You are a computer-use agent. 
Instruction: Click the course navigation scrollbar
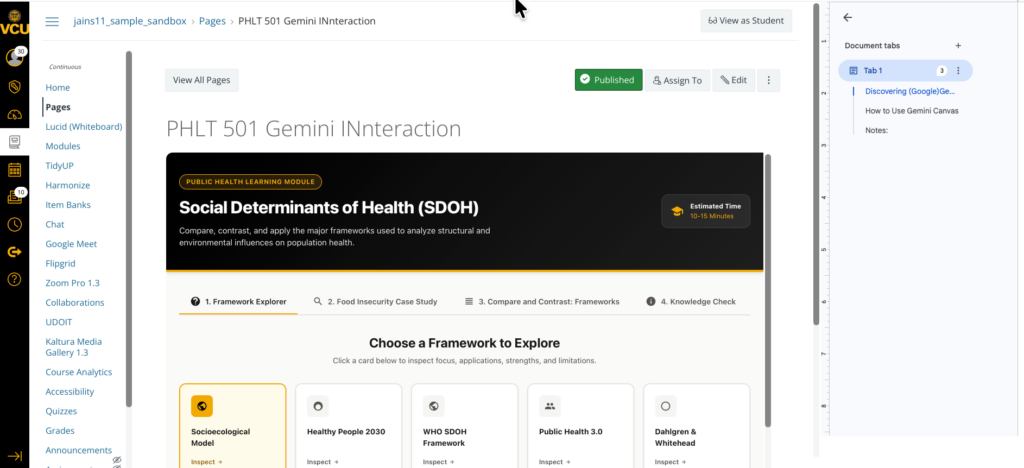(129, 228)
